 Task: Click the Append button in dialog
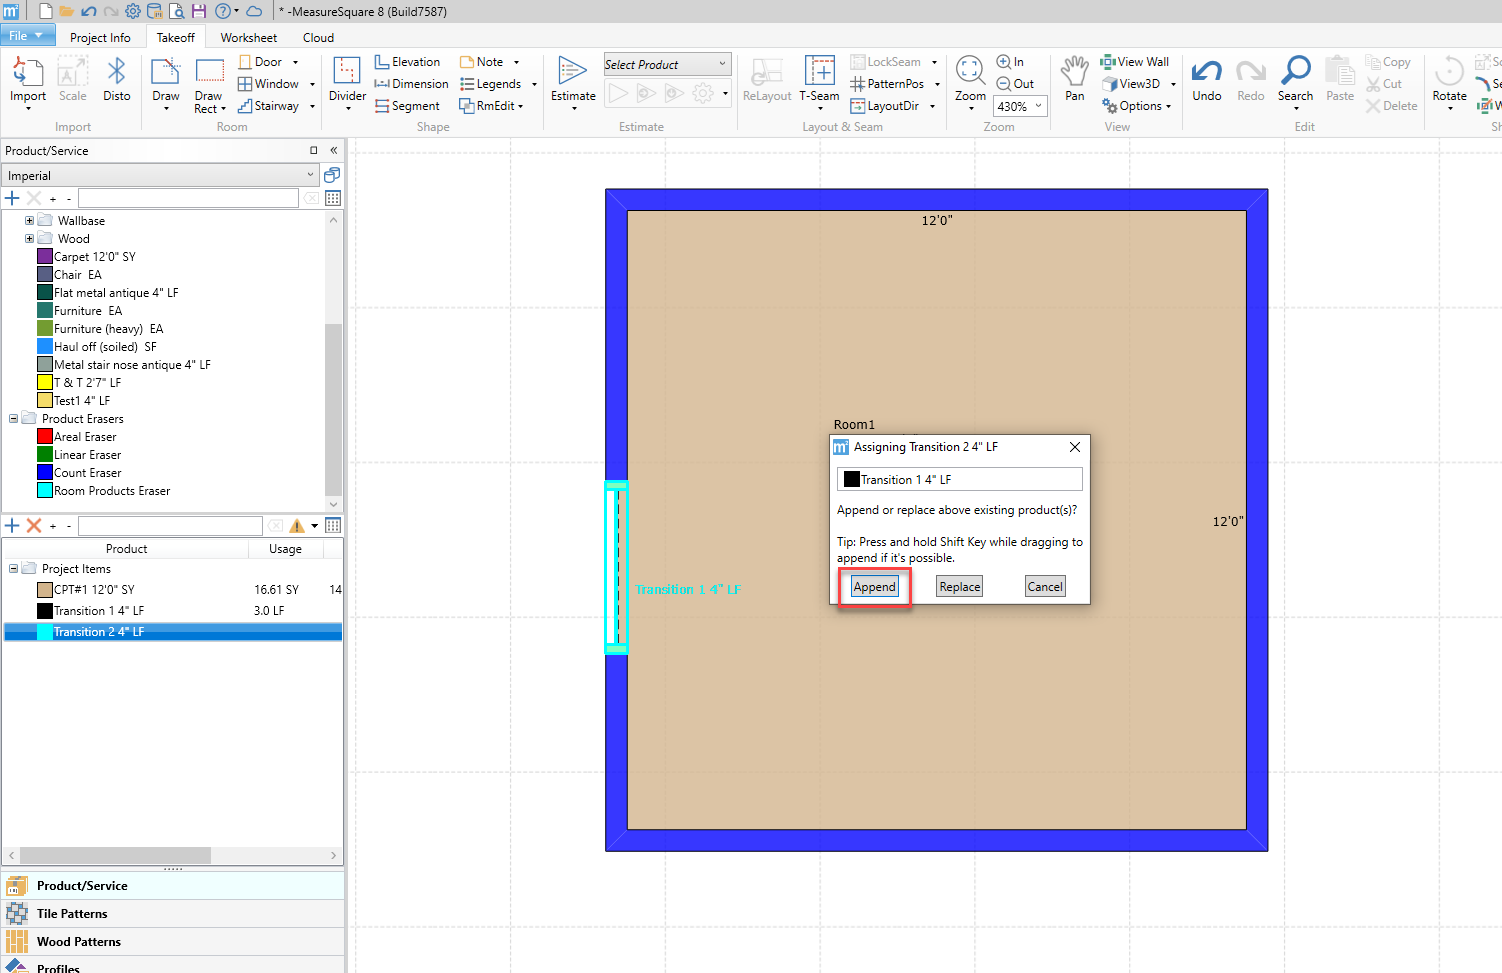(x=874, y=587)
